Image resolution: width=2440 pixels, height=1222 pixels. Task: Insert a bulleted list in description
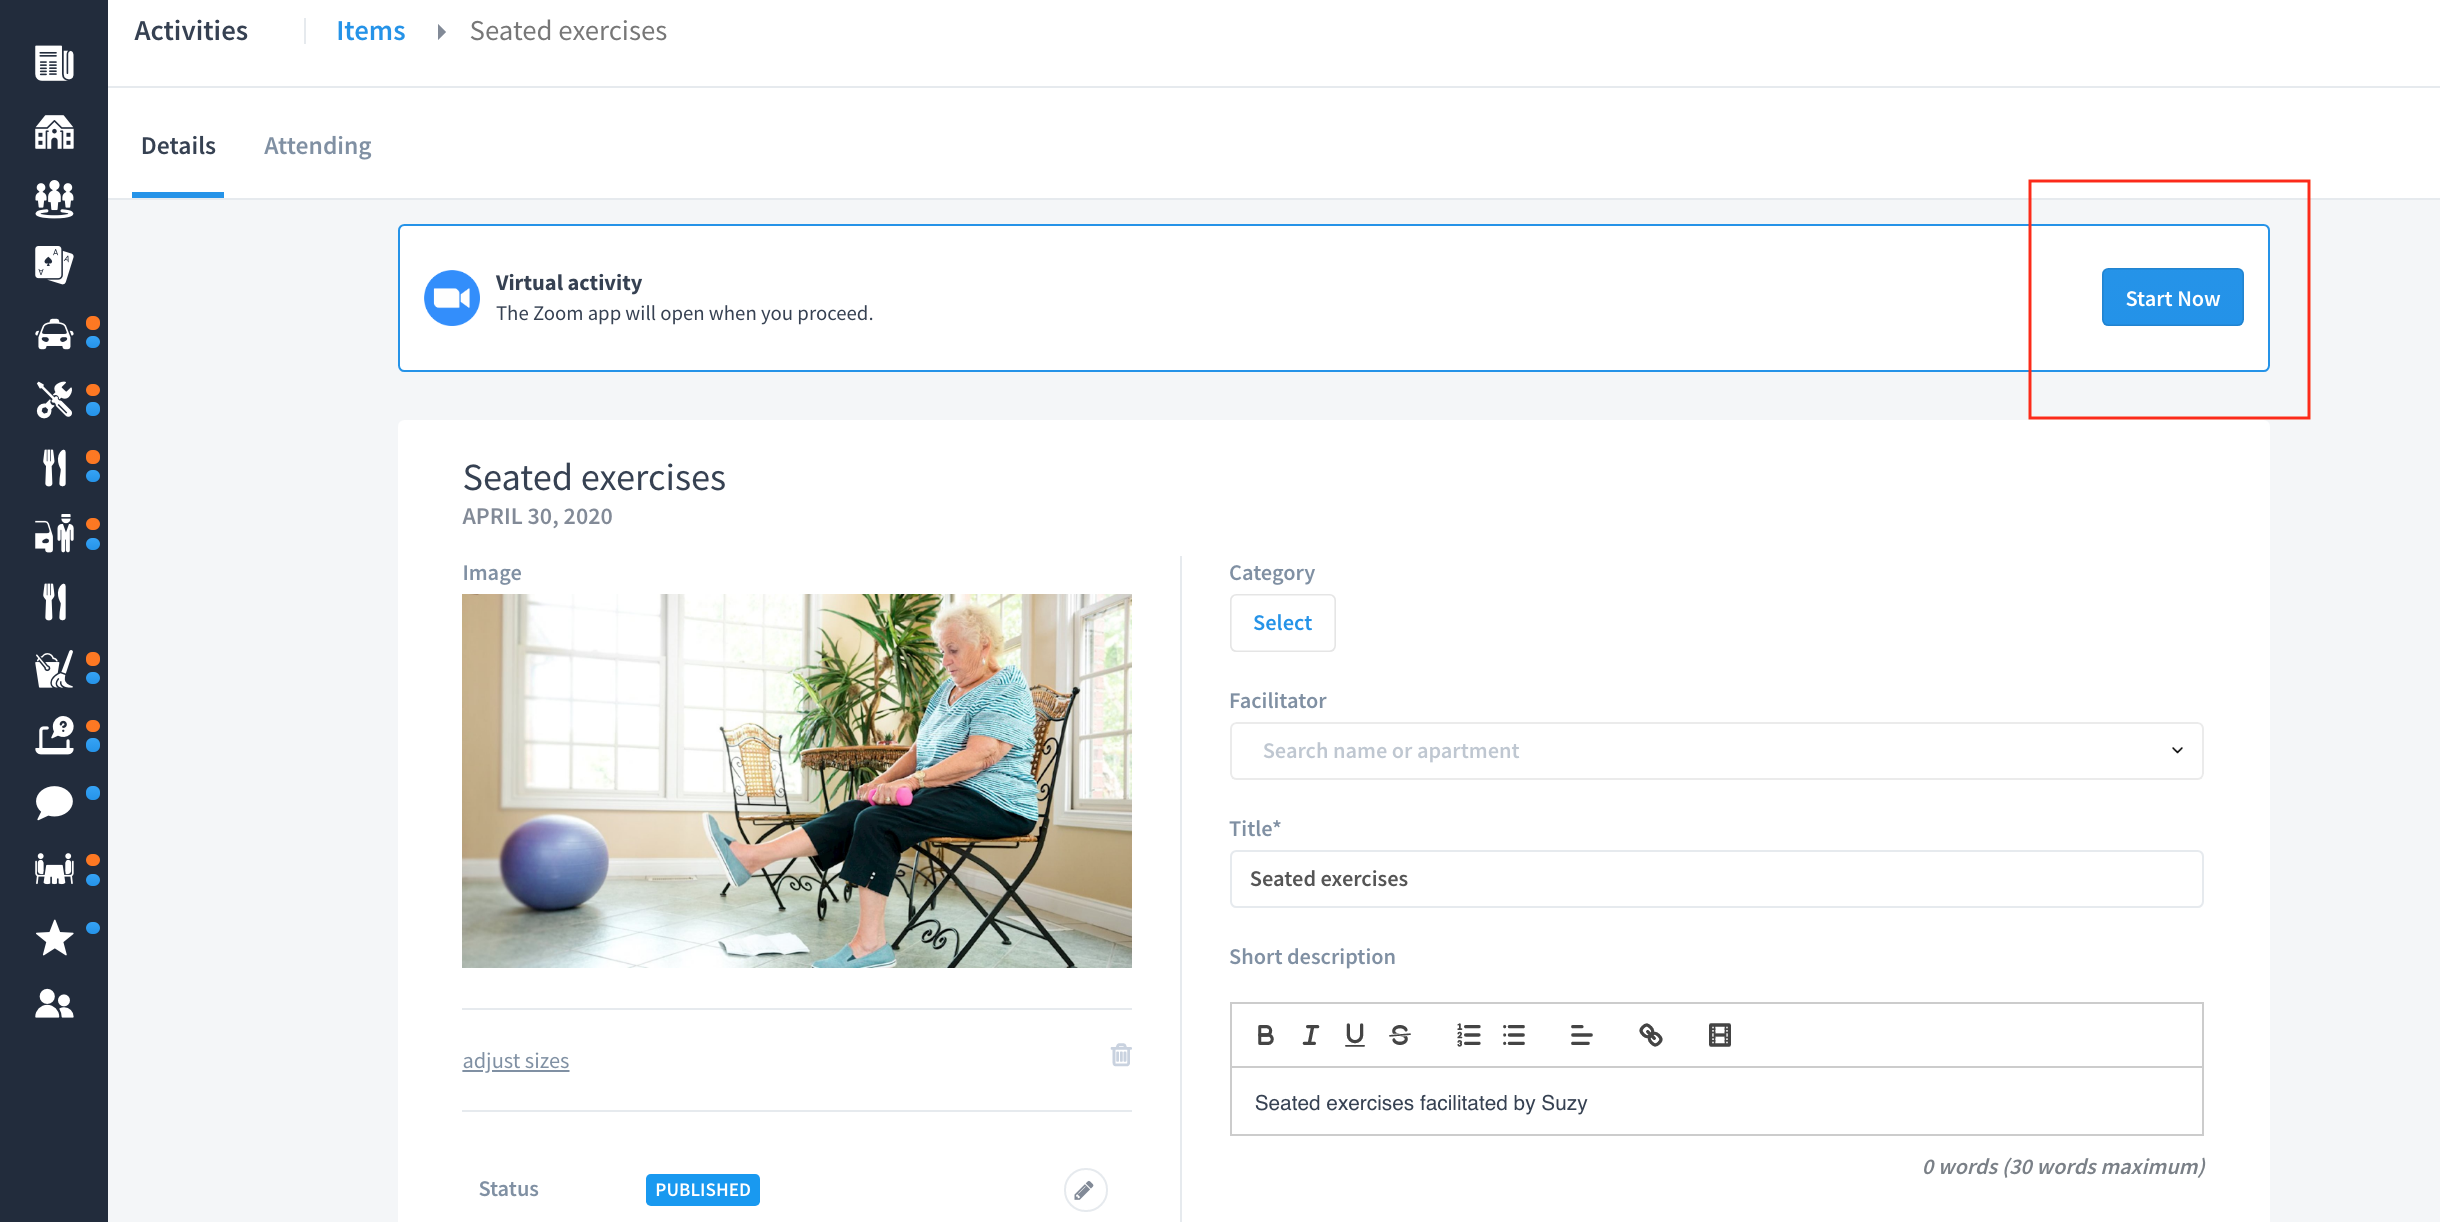[x=1514, y=1035]
